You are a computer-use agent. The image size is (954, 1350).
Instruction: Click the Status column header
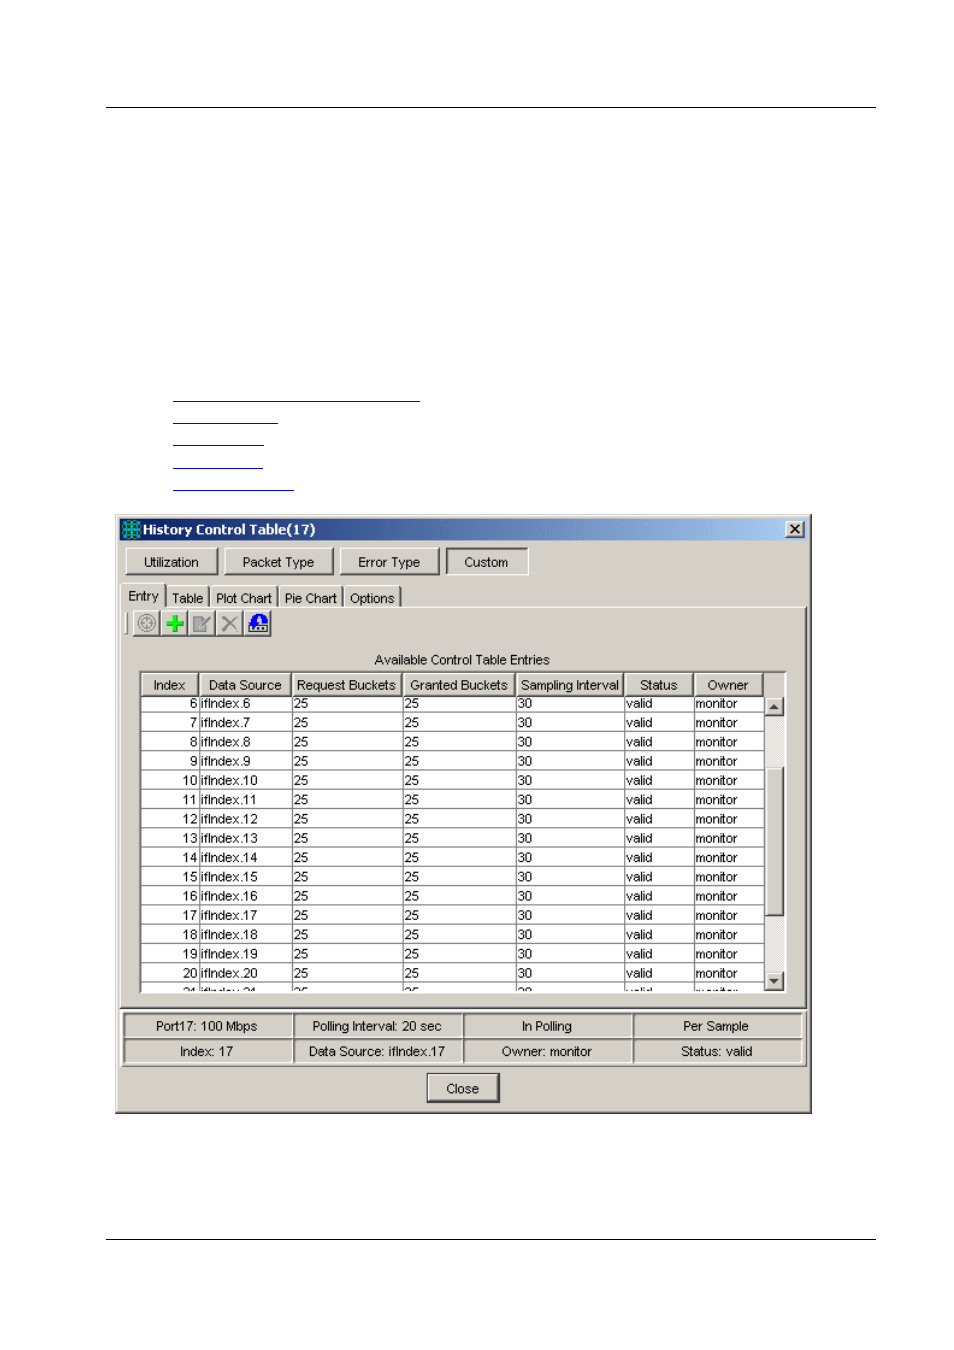(658, 685)
